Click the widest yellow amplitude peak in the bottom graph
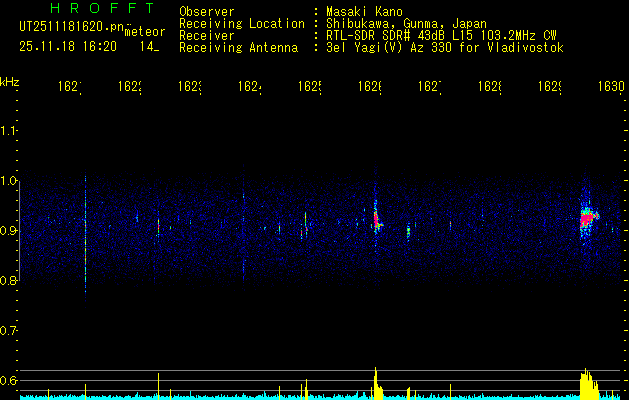Viewport: 629px width, 400px height. [x=589, y=384]
